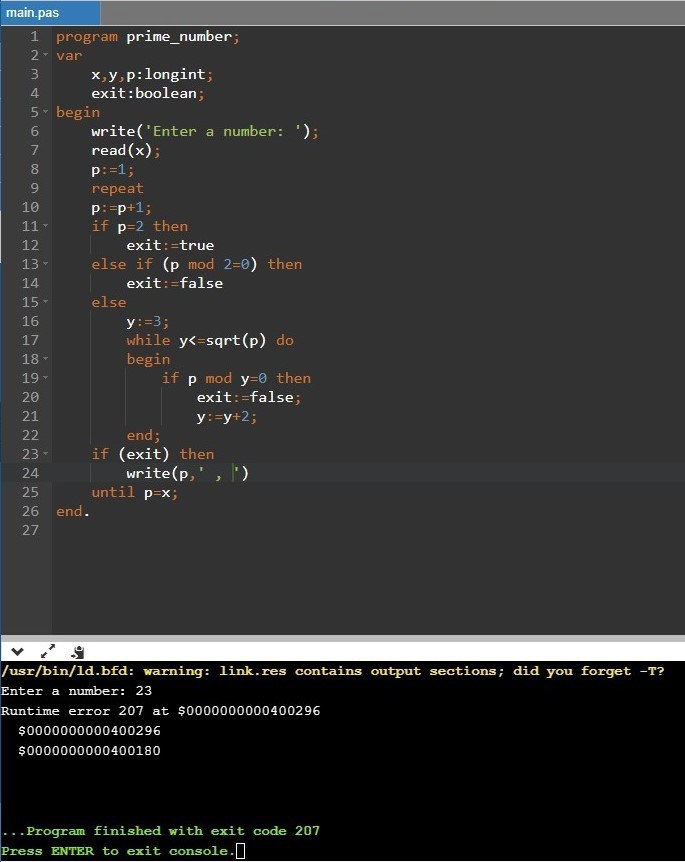Click line number 1 in the gutter
Viewport: 685px width, 862px height.
click(33, 37)
